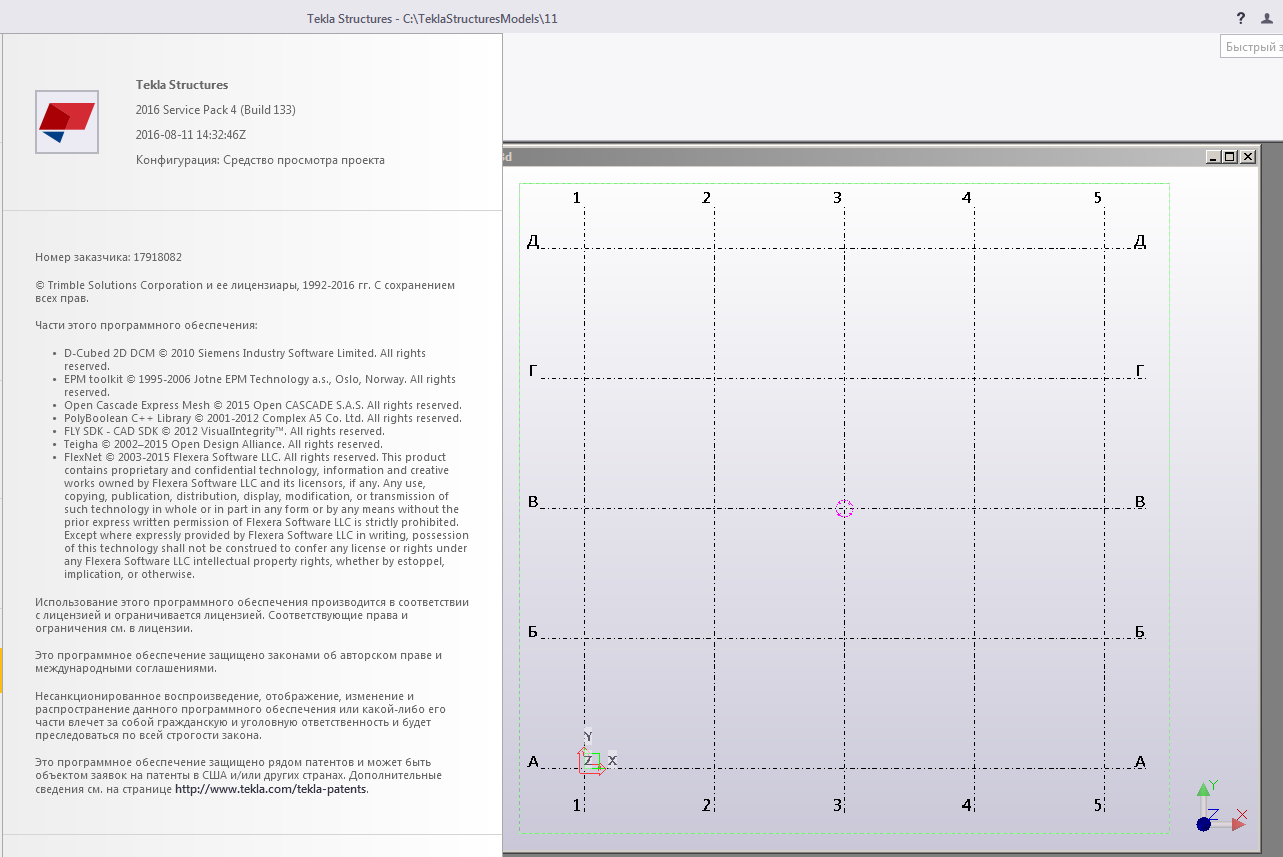Click the 'Конфигурация: Средство просмотра проекта' line
The height and width of the screenshot is (857, 1283).
(x=260, y=160)
